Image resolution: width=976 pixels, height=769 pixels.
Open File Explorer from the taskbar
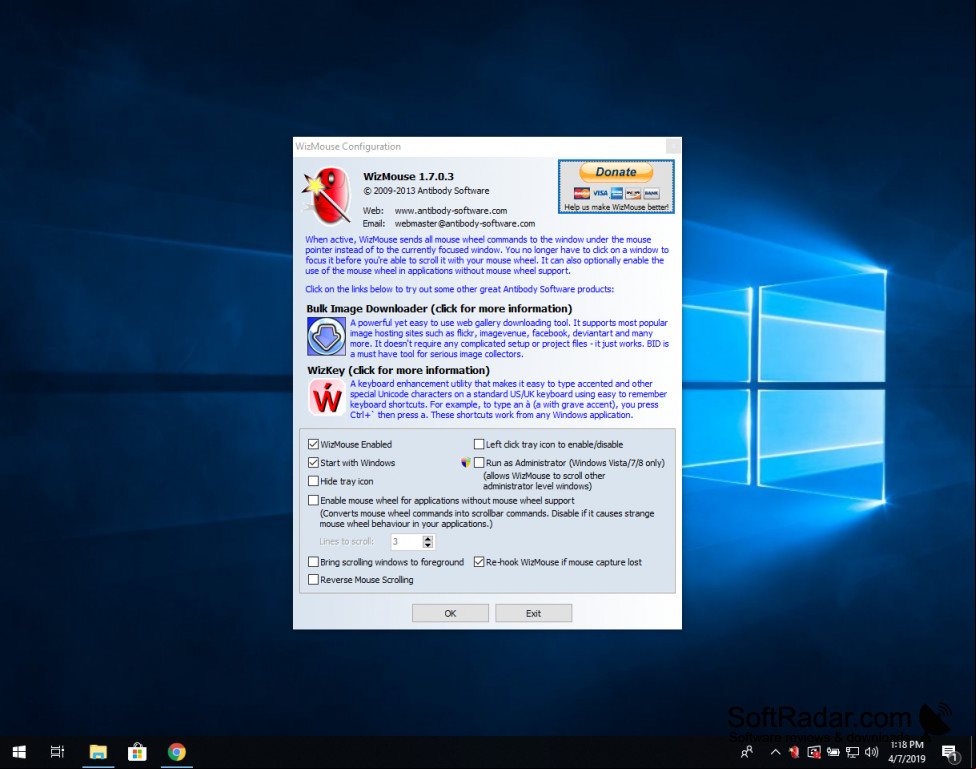point(98,752)
